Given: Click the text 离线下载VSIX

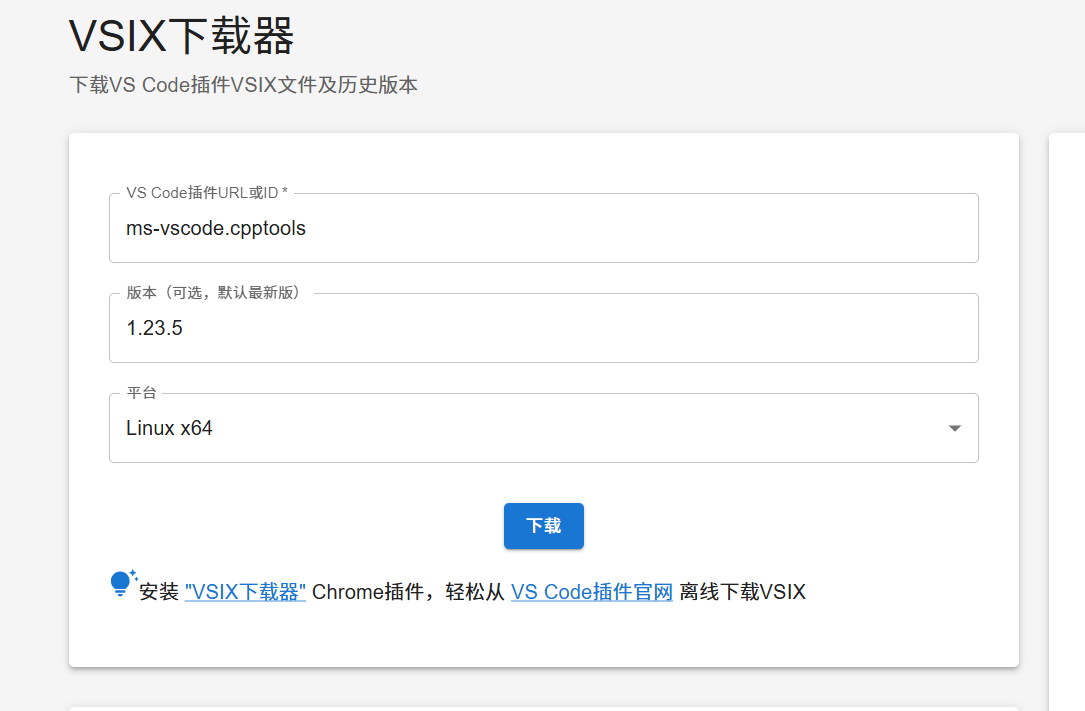Looking at the screenshot, I should pos(742,592).
